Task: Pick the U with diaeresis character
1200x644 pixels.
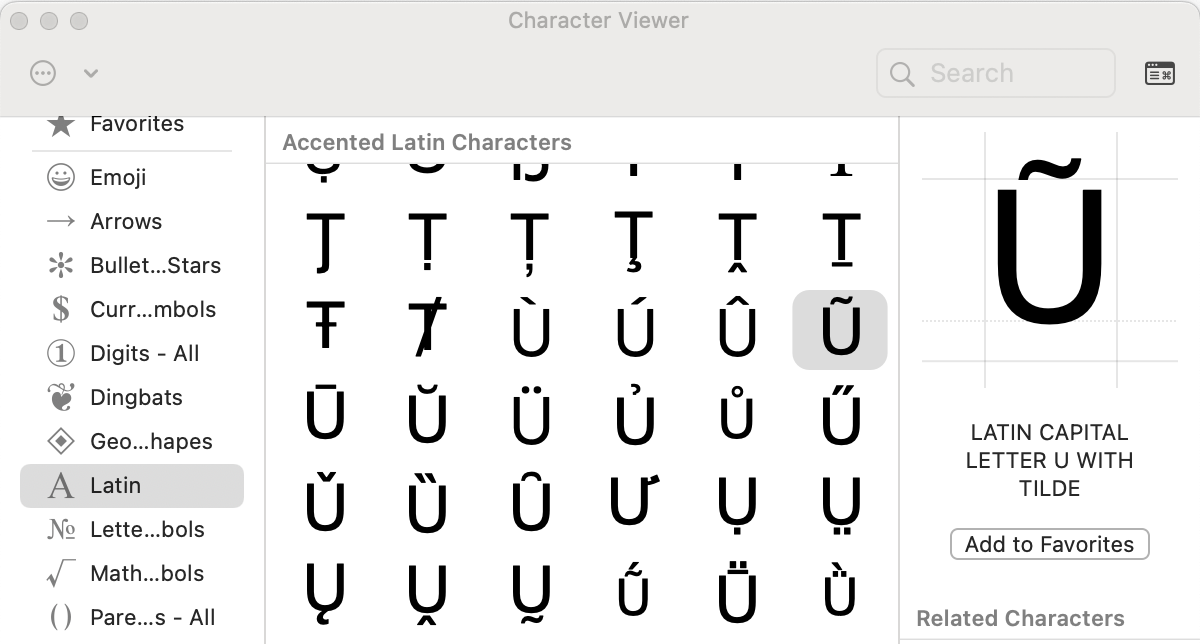Action: (x=531, y=416)
